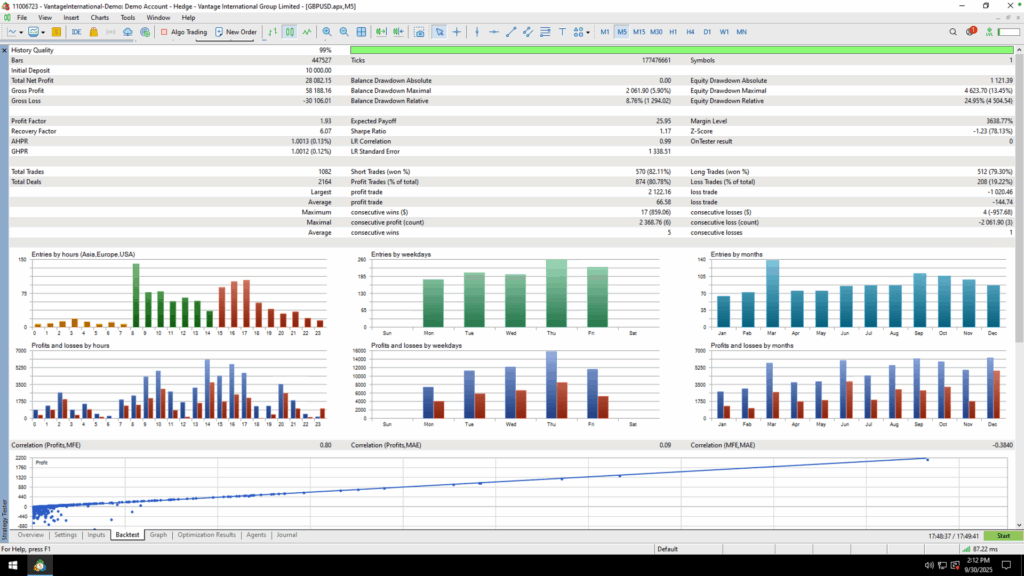Open the toolbar search magnifier
The width and height of the screenshot is (1024, 576).
[953, 32]
